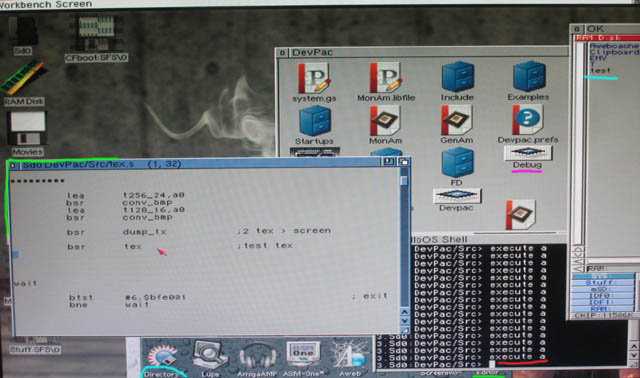640x378 pixels.
Task: Click editor window depth gadget
Action: (404, 162)
